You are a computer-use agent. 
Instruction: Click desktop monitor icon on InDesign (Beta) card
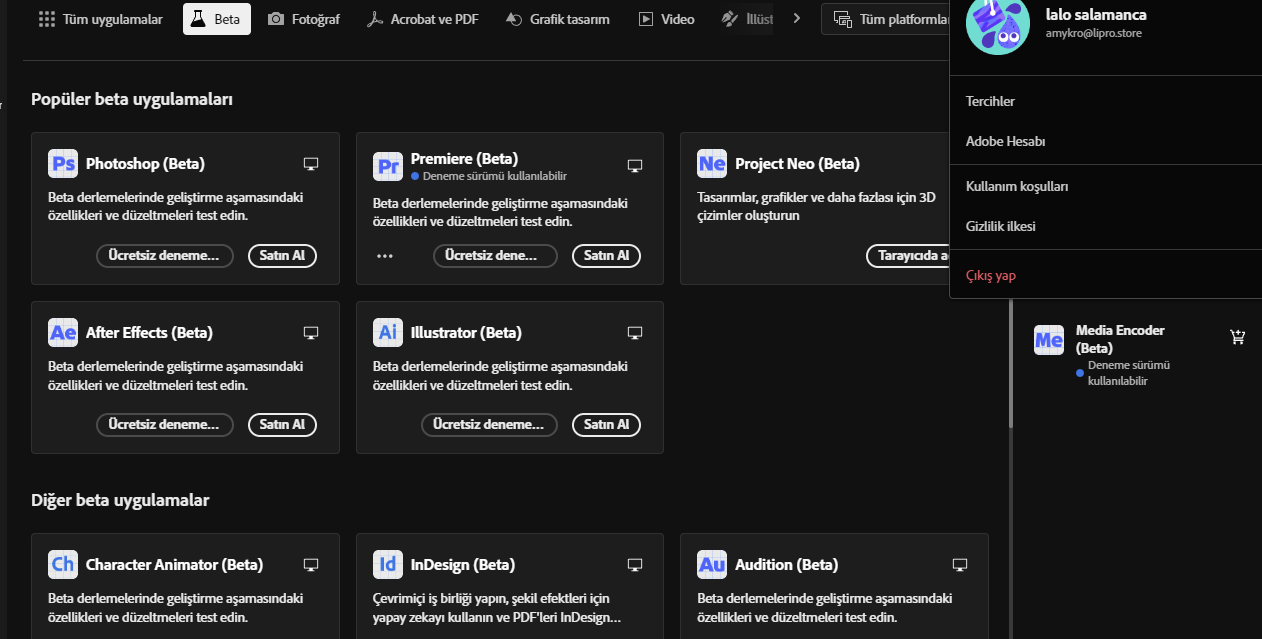[635, 565]
